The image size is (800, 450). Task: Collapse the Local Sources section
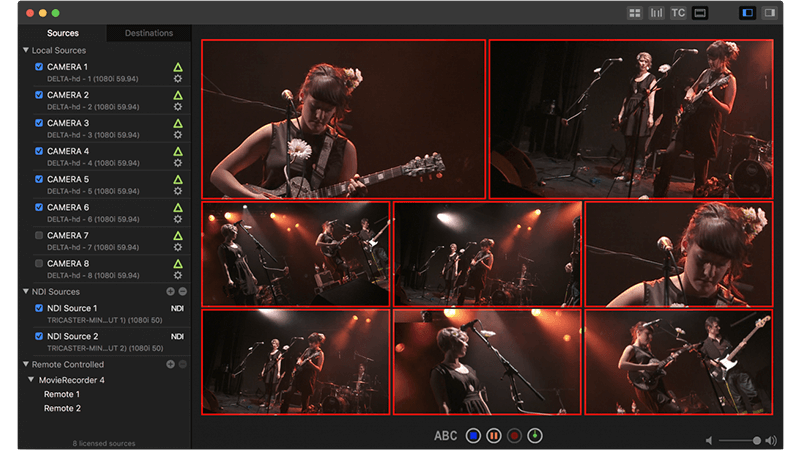coord(26,50)
